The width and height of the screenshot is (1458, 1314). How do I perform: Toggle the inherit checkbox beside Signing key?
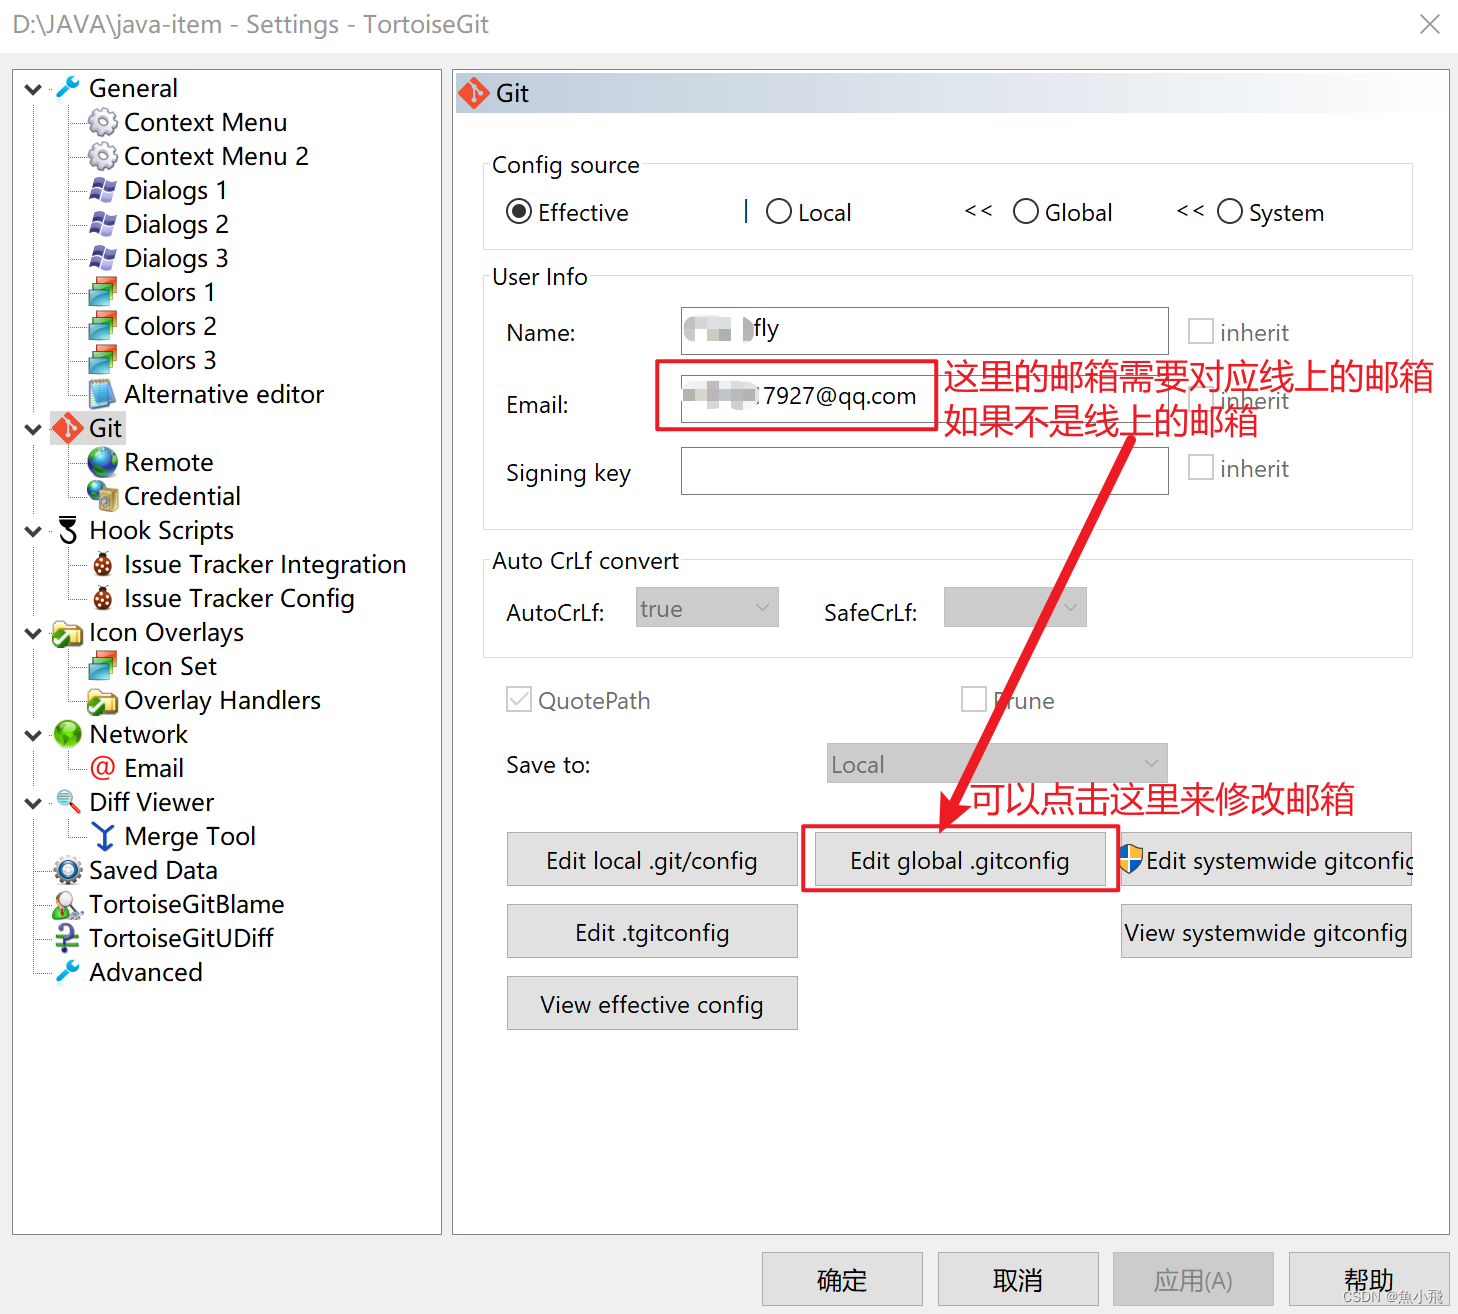point(1200,467)
